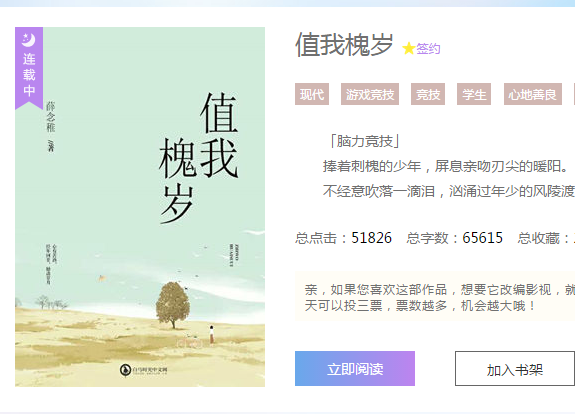Click the vote notice starting with 亲，如果您喜欢
575x414 pixels.
coord(440,297)
